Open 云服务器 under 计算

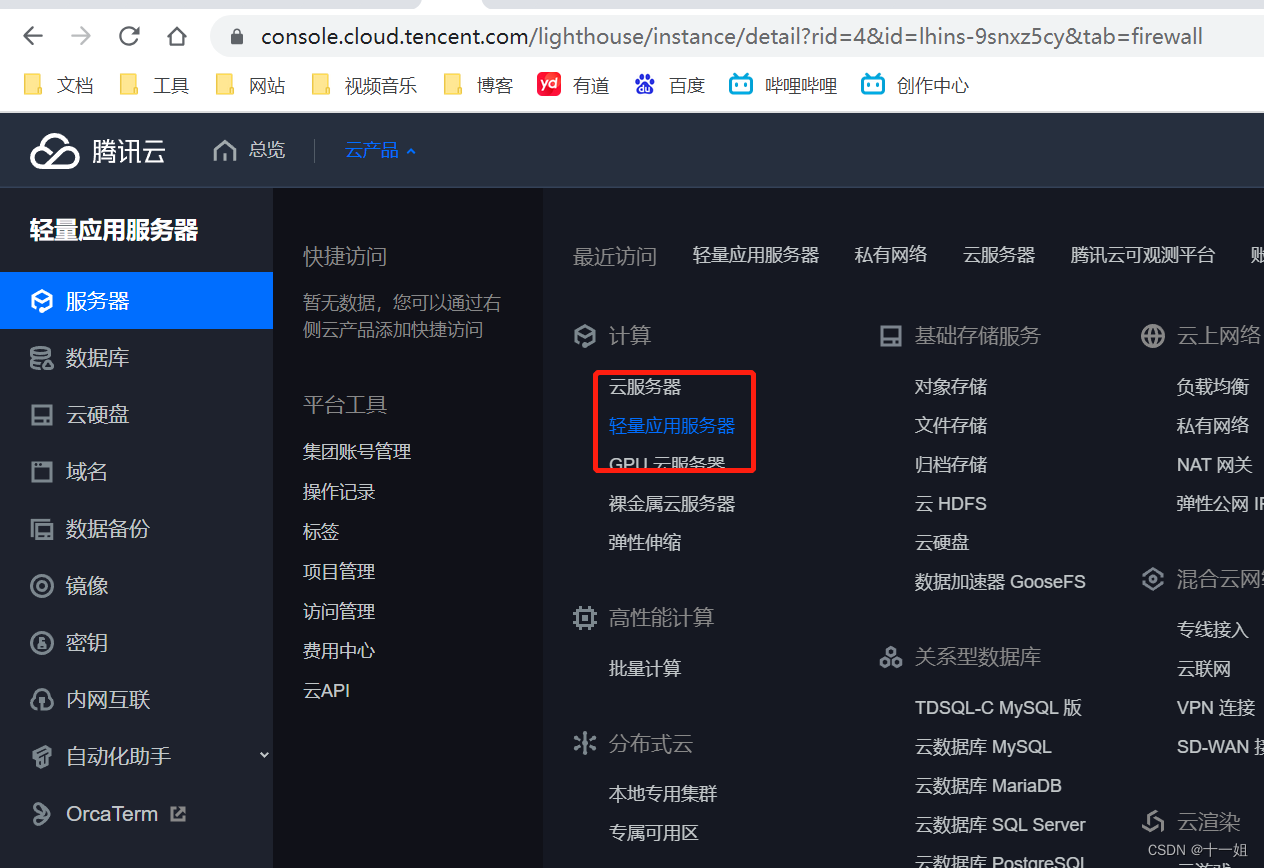[645, 387]
